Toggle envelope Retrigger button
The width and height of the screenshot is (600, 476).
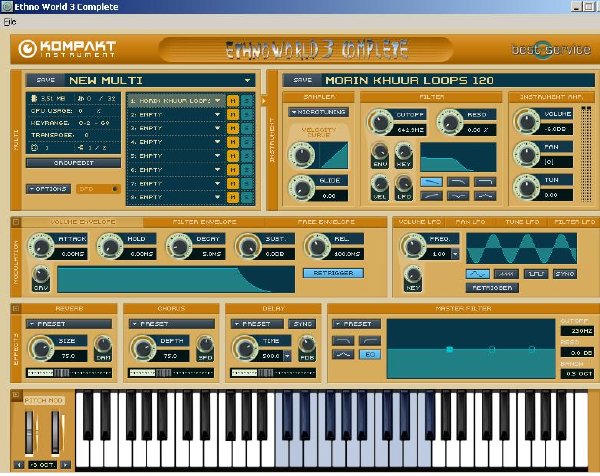pyautogui.click(x=333, y=273)
